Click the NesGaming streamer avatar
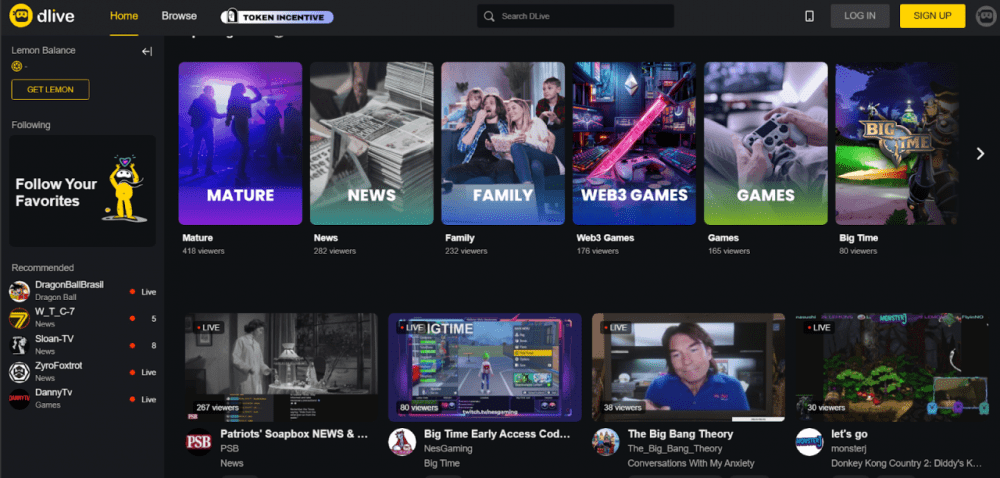The height and width of the screenshot is (478, 1000). (402, 442)
